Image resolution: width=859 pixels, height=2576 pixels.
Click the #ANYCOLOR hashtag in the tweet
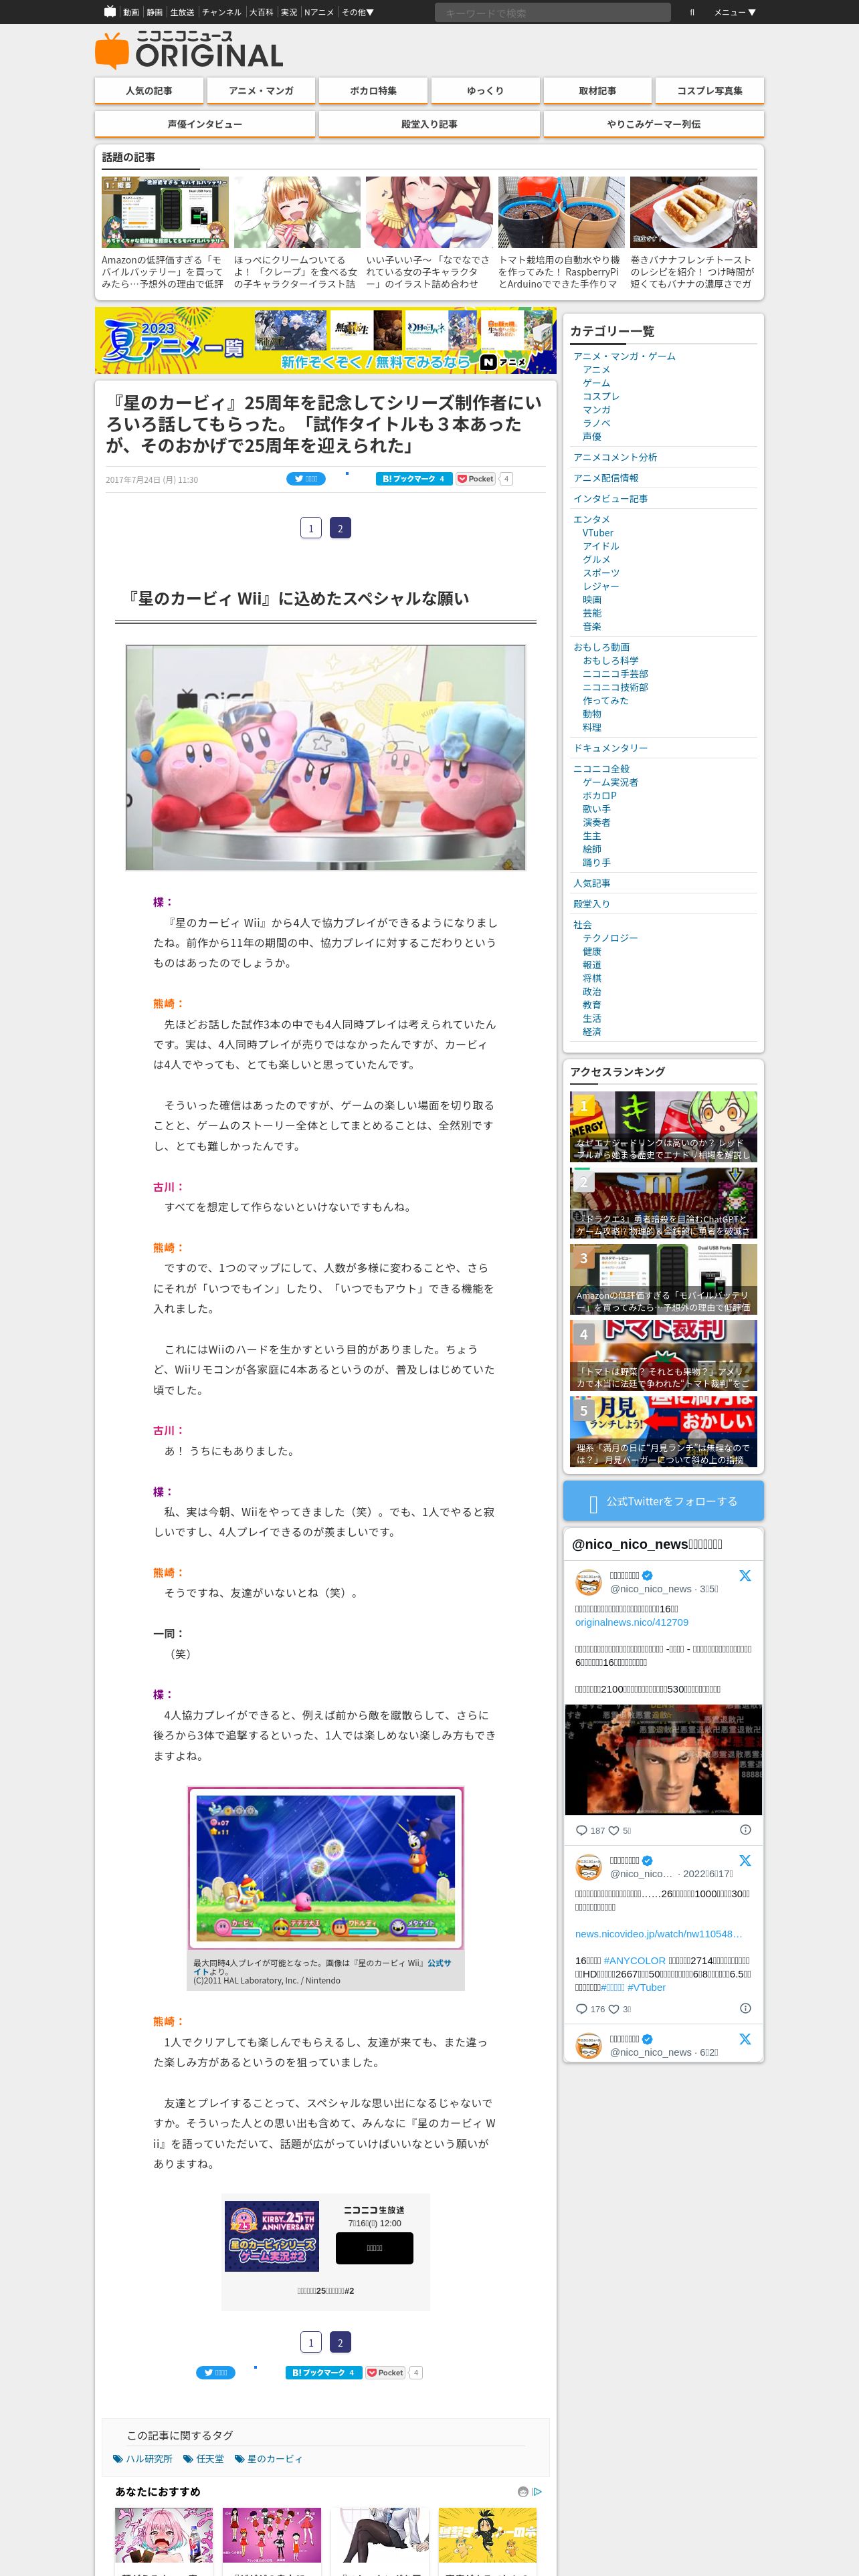coord(634,1960)
